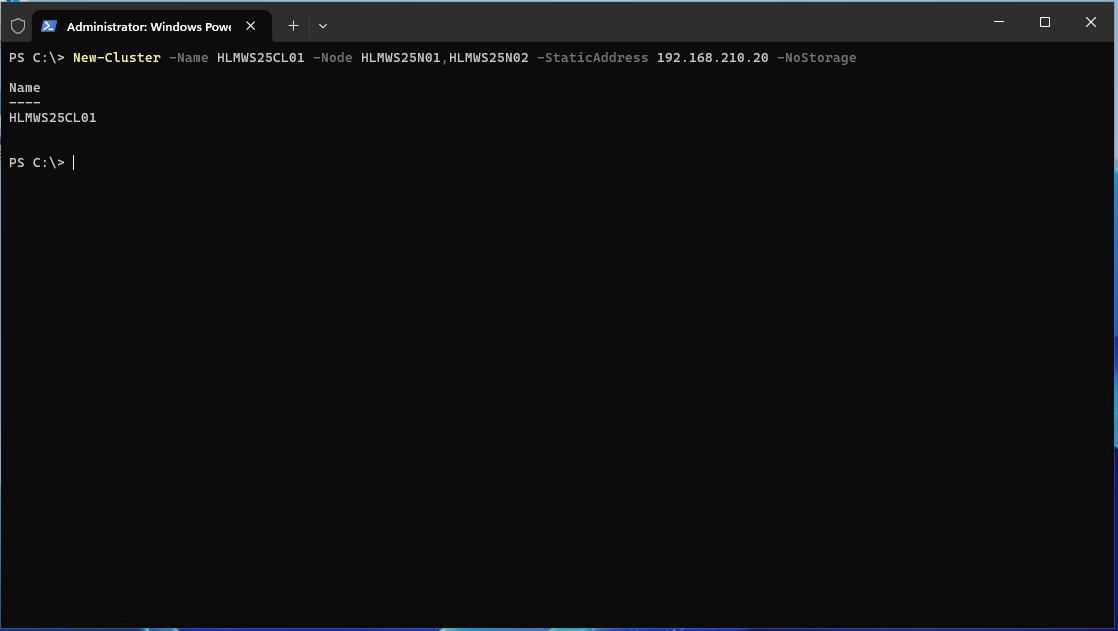
Task: Open a new tab with the plus button
Action: click(293, 26)
